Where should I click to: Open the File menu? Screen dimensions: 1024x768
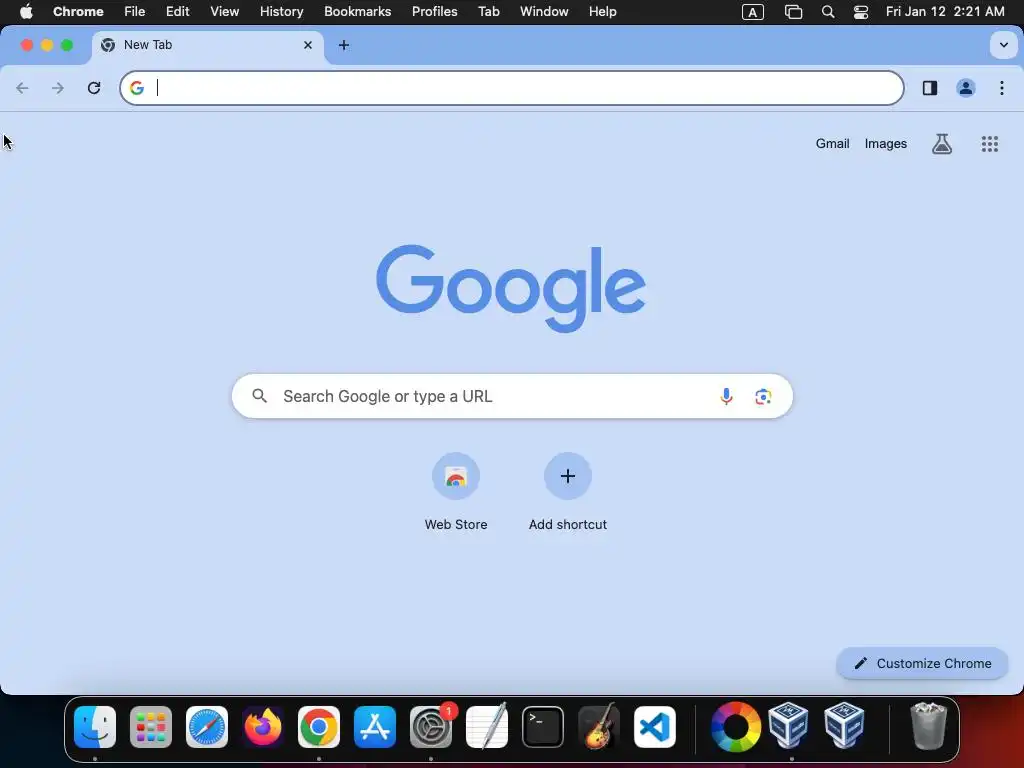135,12
